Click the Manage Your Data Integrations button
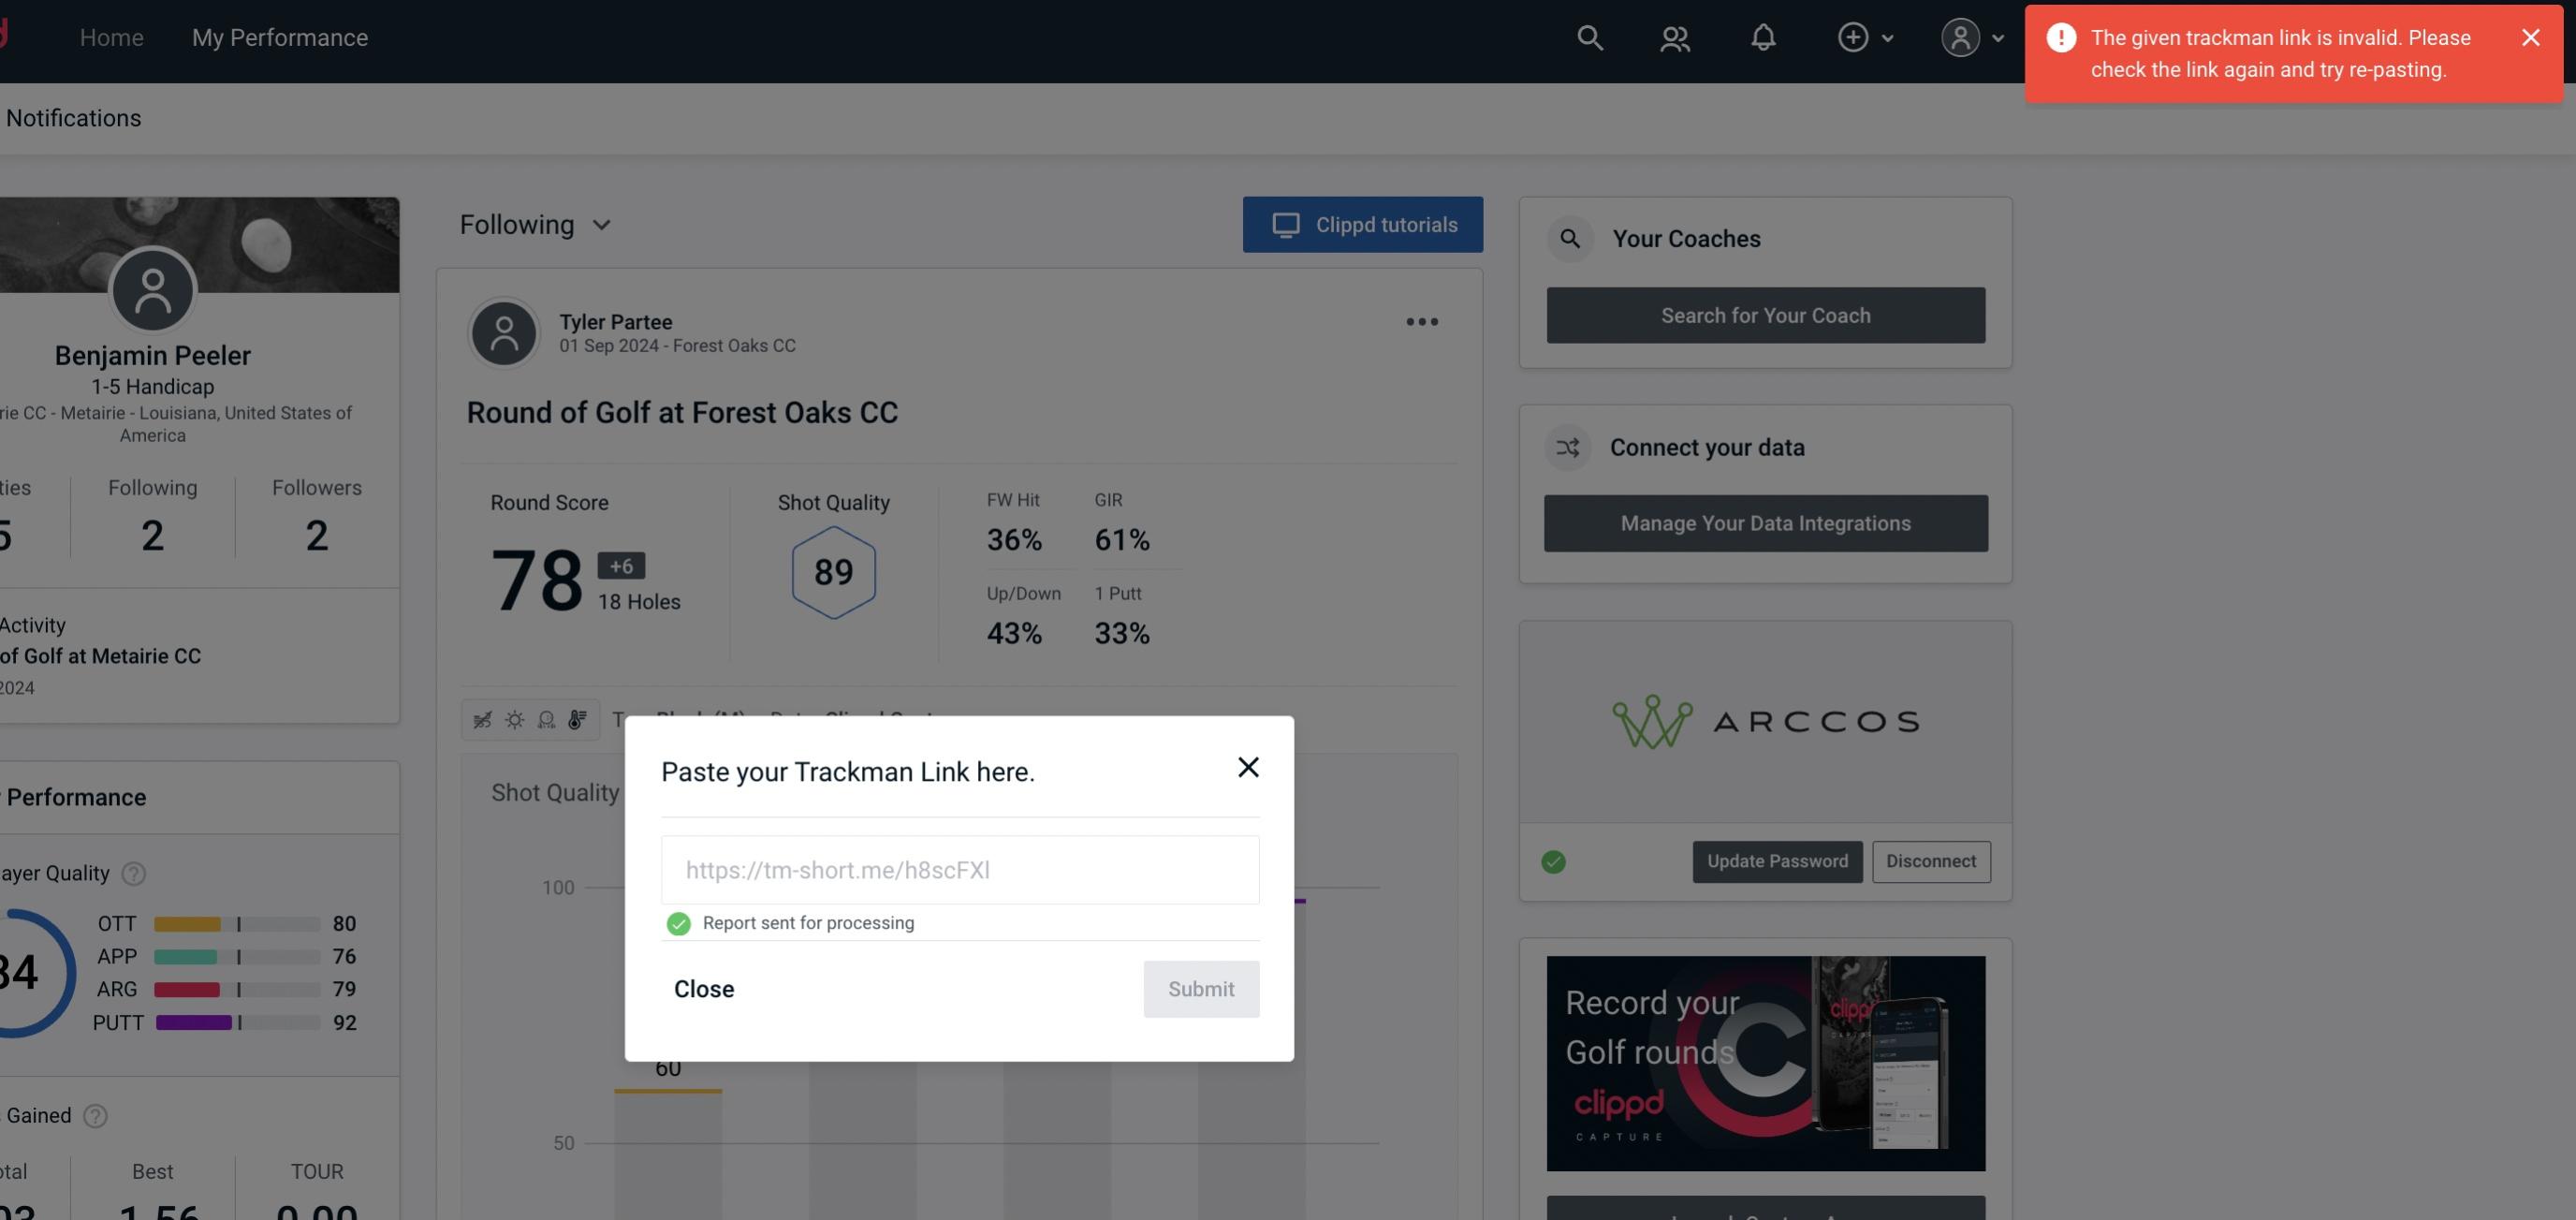Image resolution: width=2576 pixels, height=1220 pixels. coord(1766,522)
